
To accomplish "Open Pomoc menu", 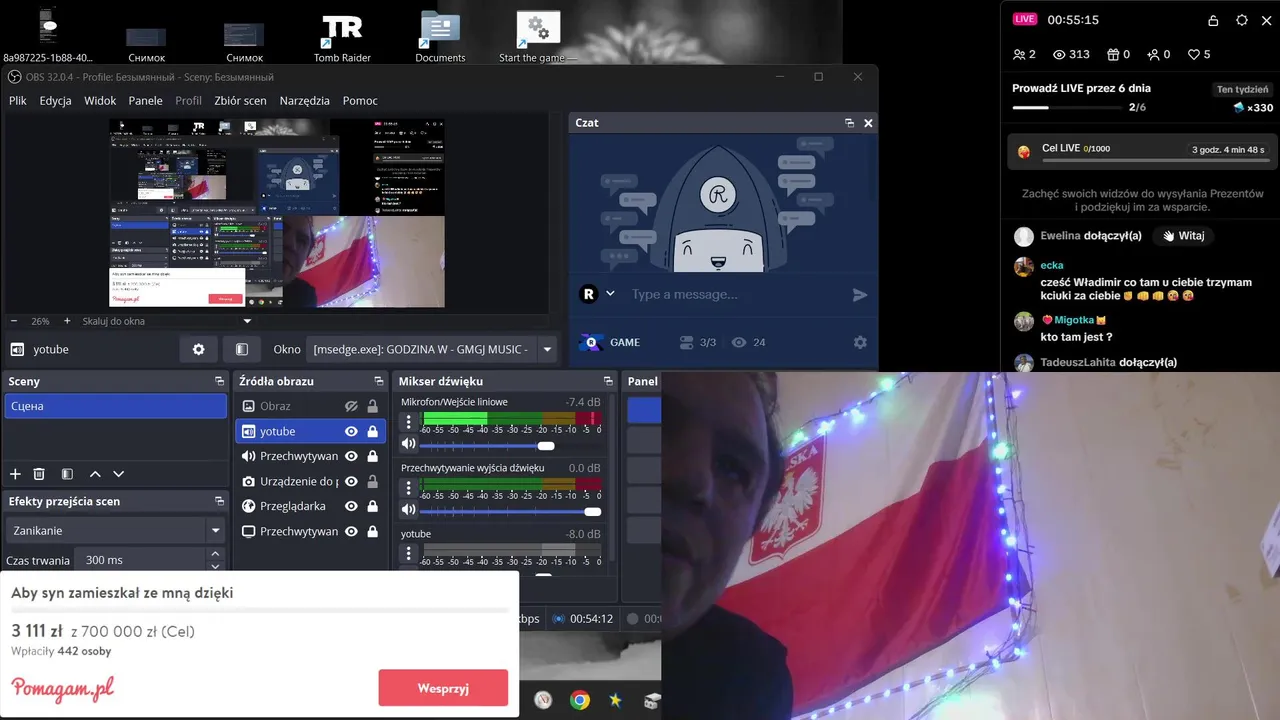I will pos(360,100).
